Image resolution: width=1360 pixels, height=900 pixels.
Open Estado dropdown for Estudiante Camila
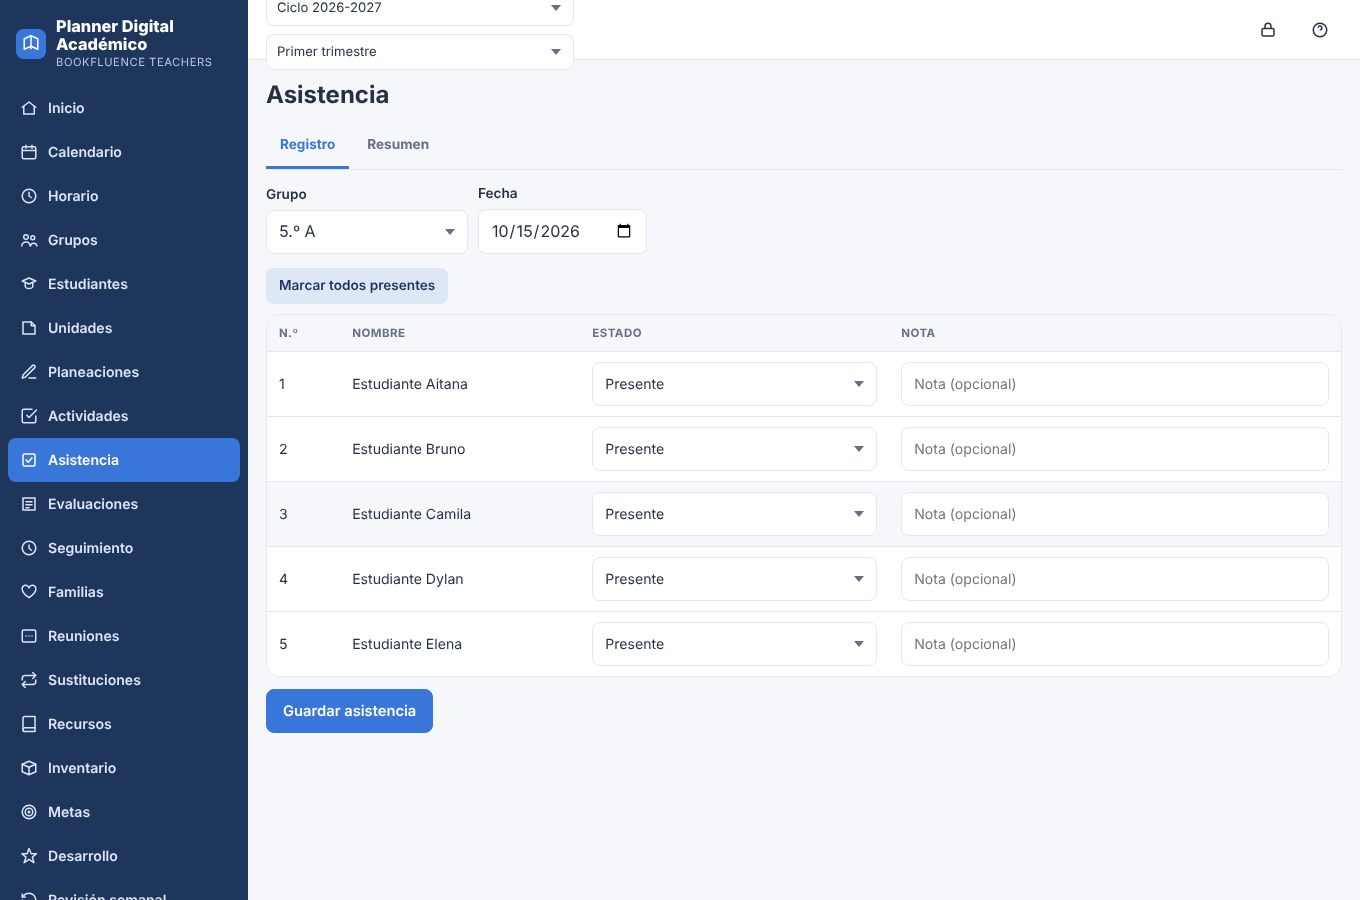(x=734, y=514)
